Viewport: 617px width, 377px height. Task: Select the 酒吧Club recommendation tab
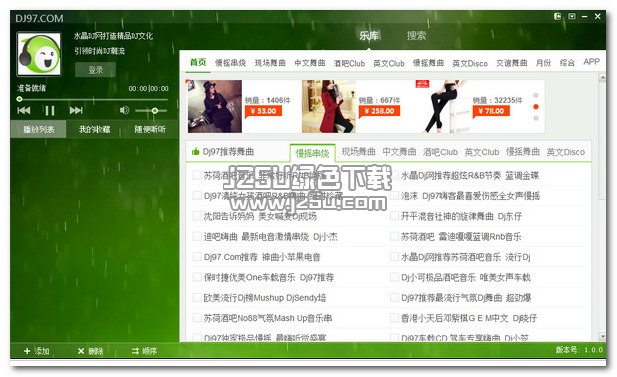(440, 152)
